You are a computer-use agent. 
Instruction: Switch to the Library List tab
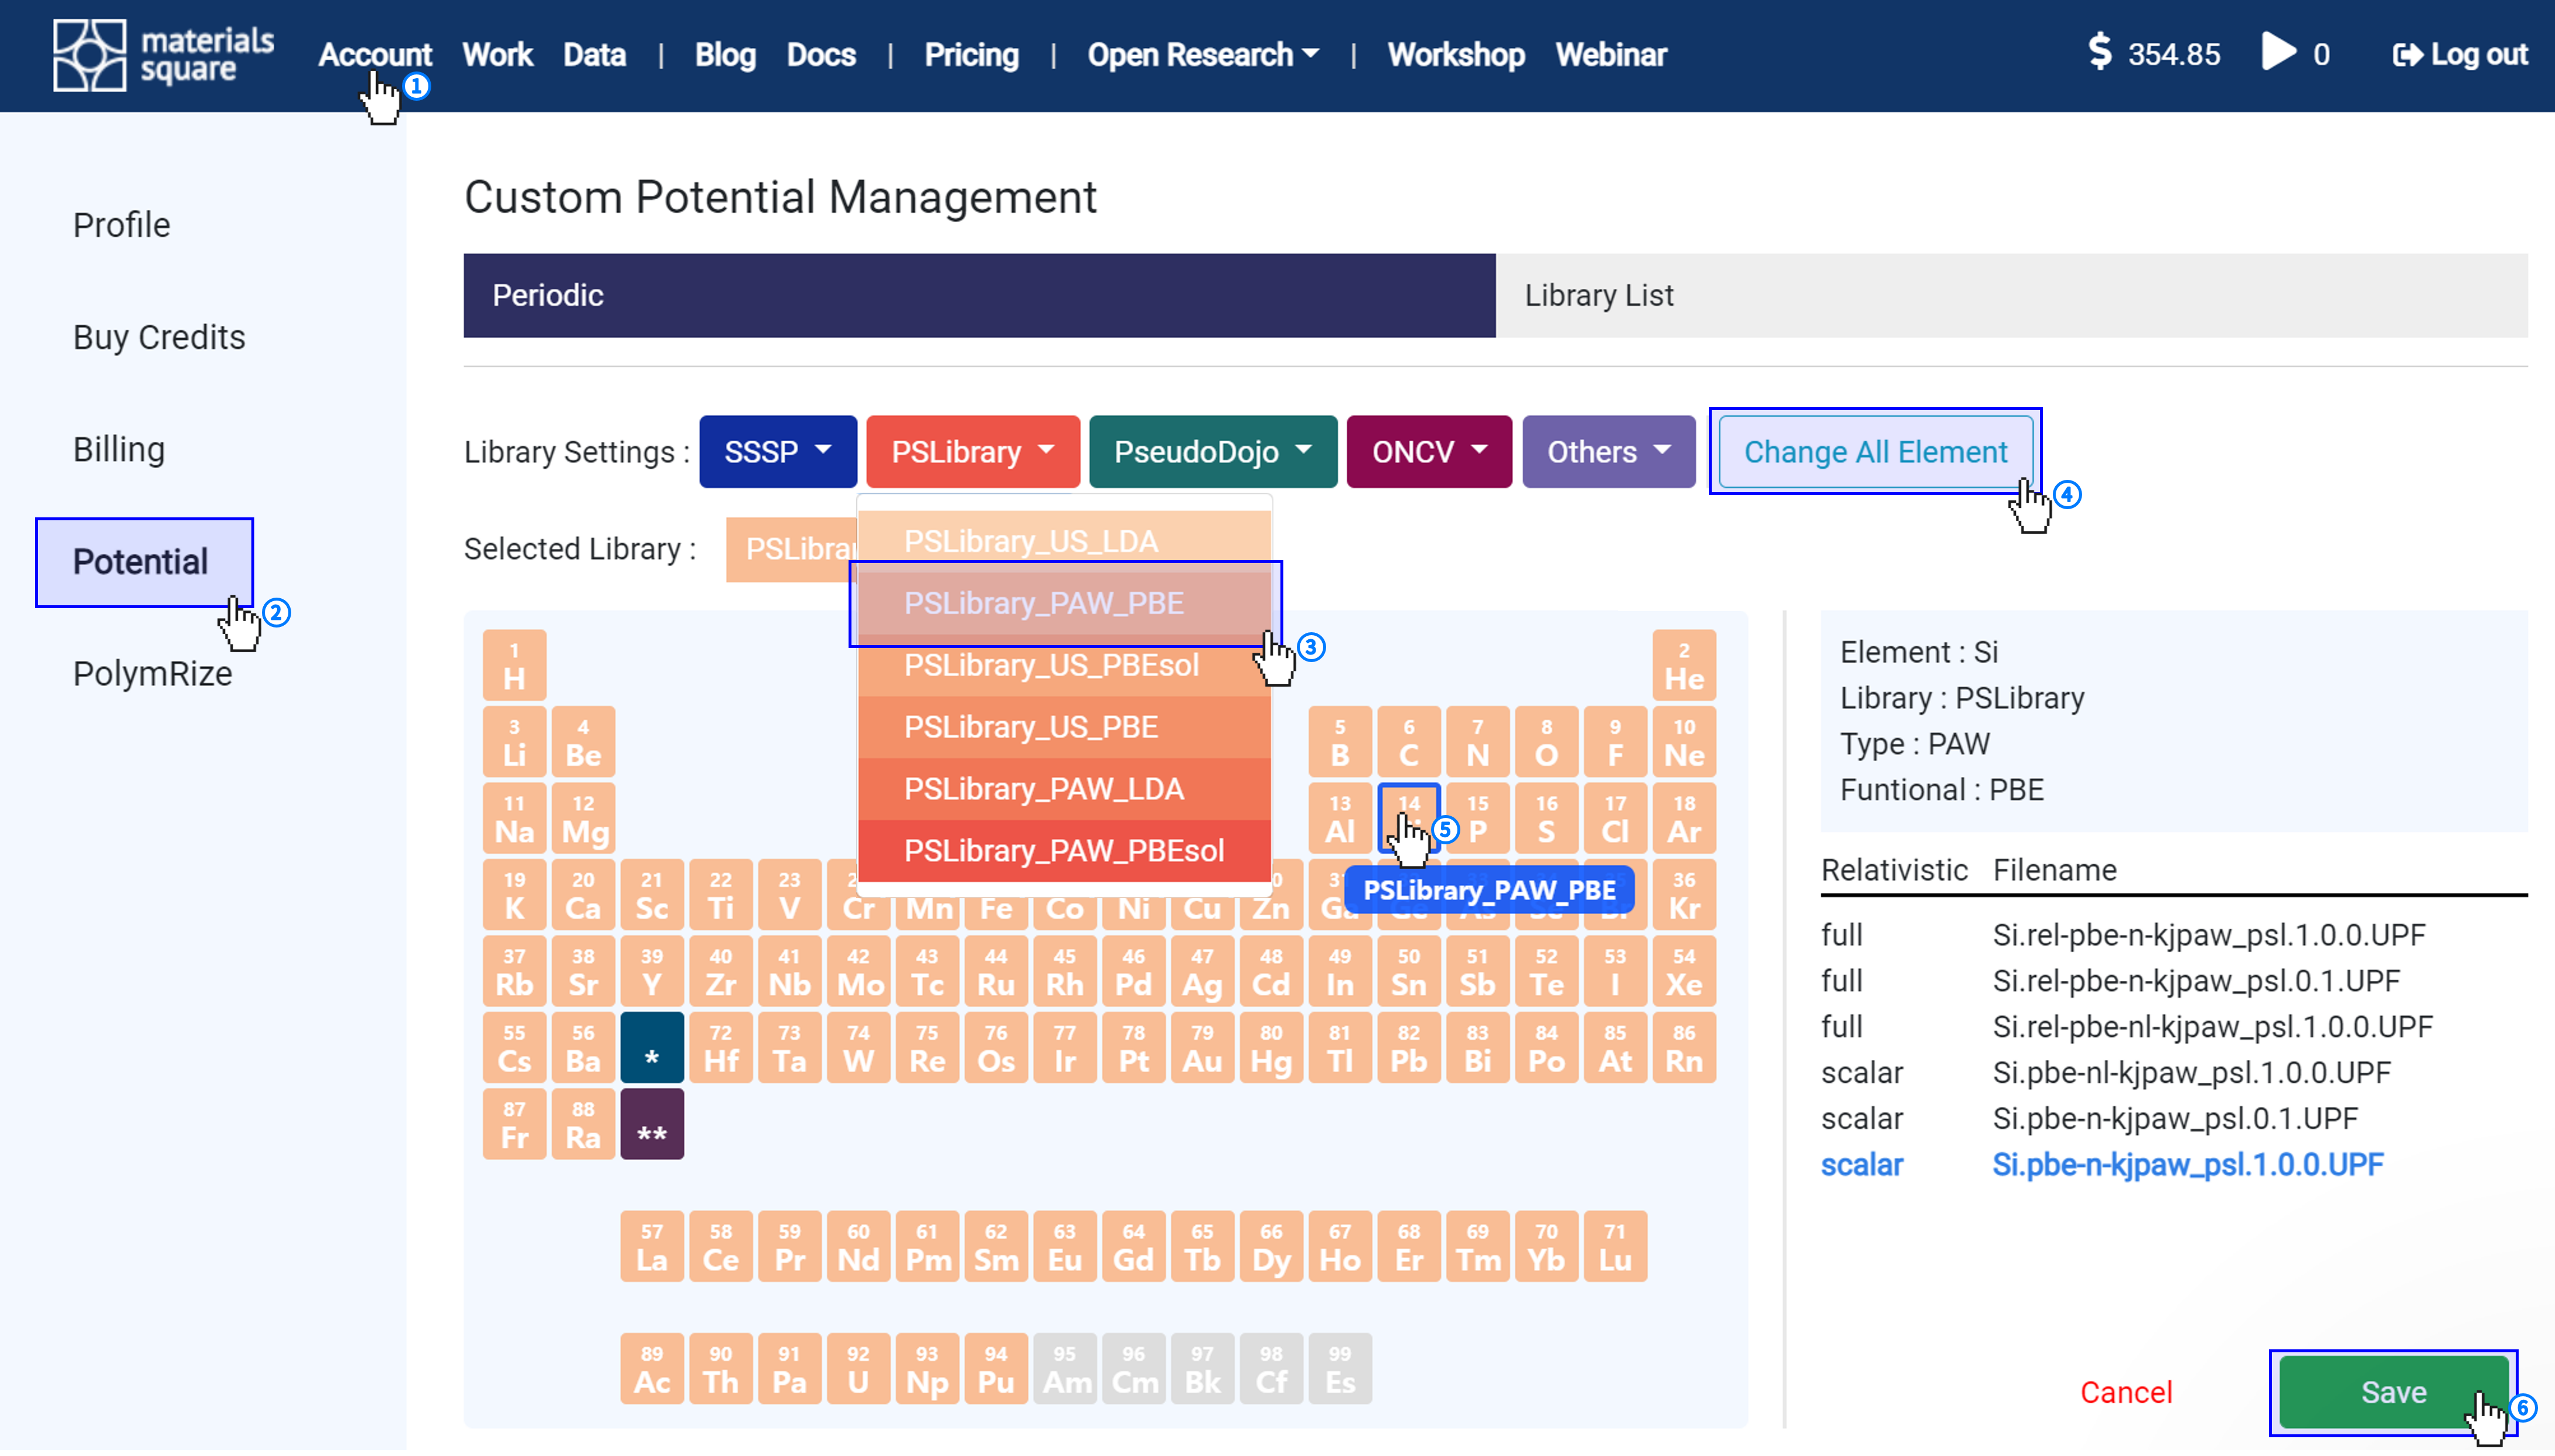click(2011, 295)
